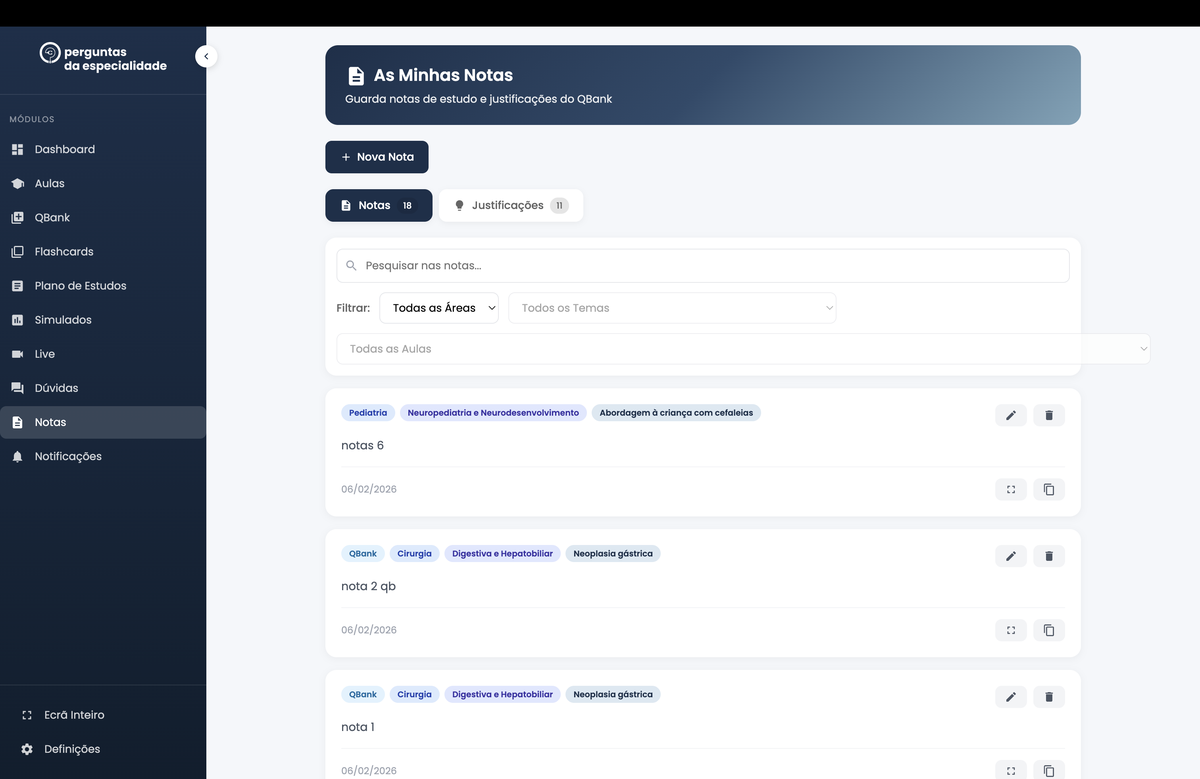Copy the 'notas 6' note contents
This screenshot has width=1200, height=779.
click(x=1049, y=489)
